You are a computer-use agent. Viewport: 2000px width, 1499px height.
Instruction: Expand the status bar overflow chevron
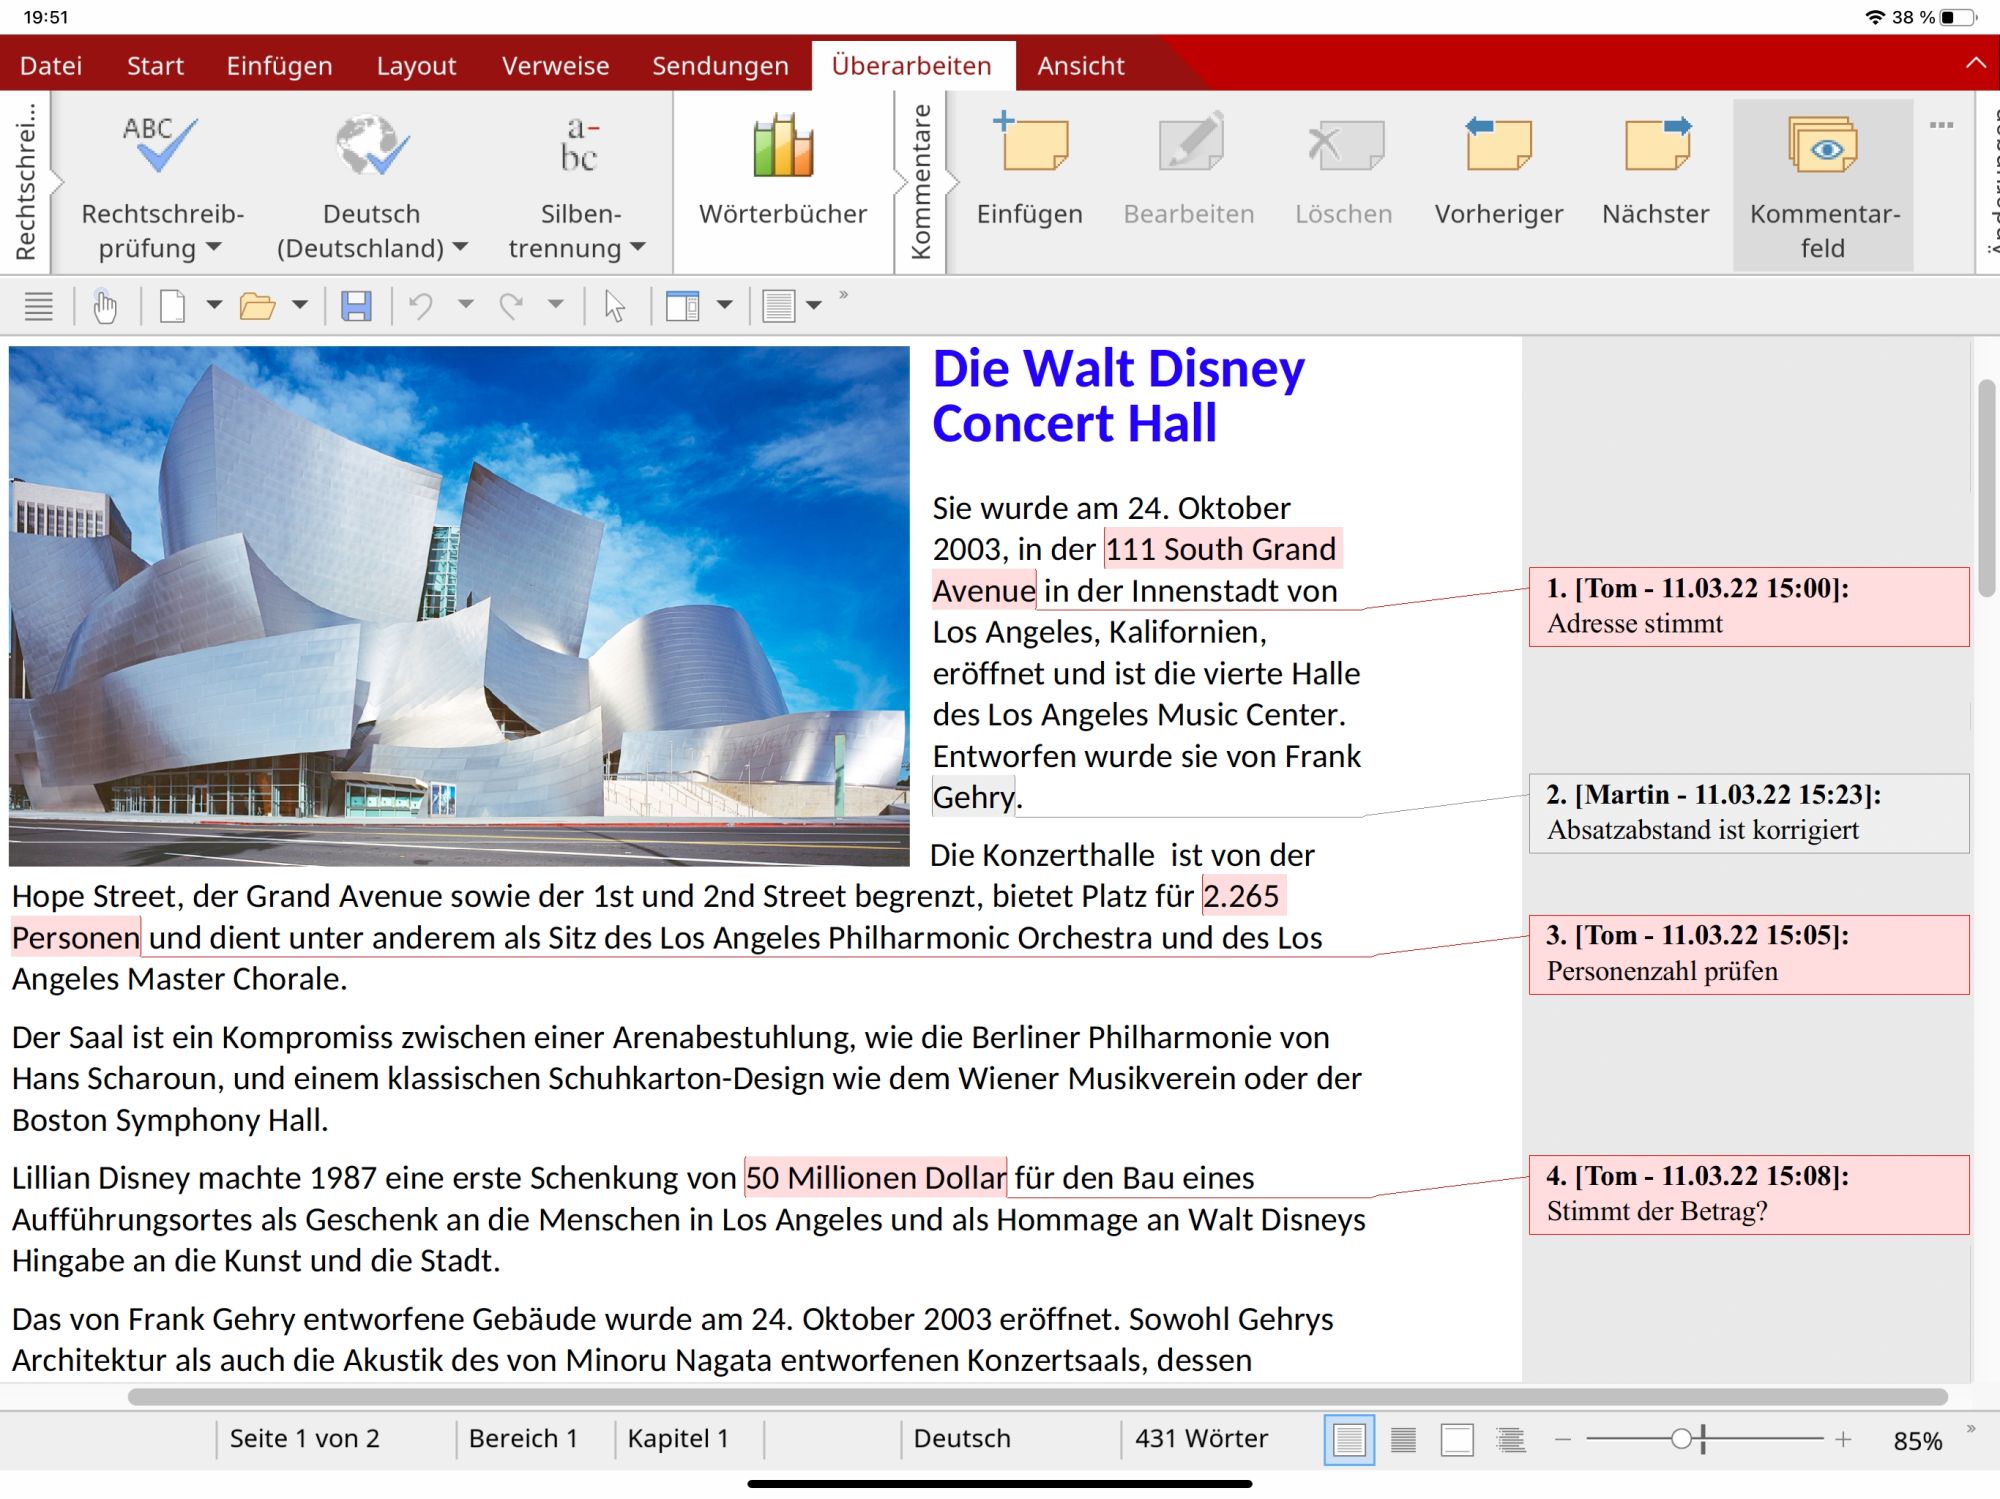point(1971,1429)
